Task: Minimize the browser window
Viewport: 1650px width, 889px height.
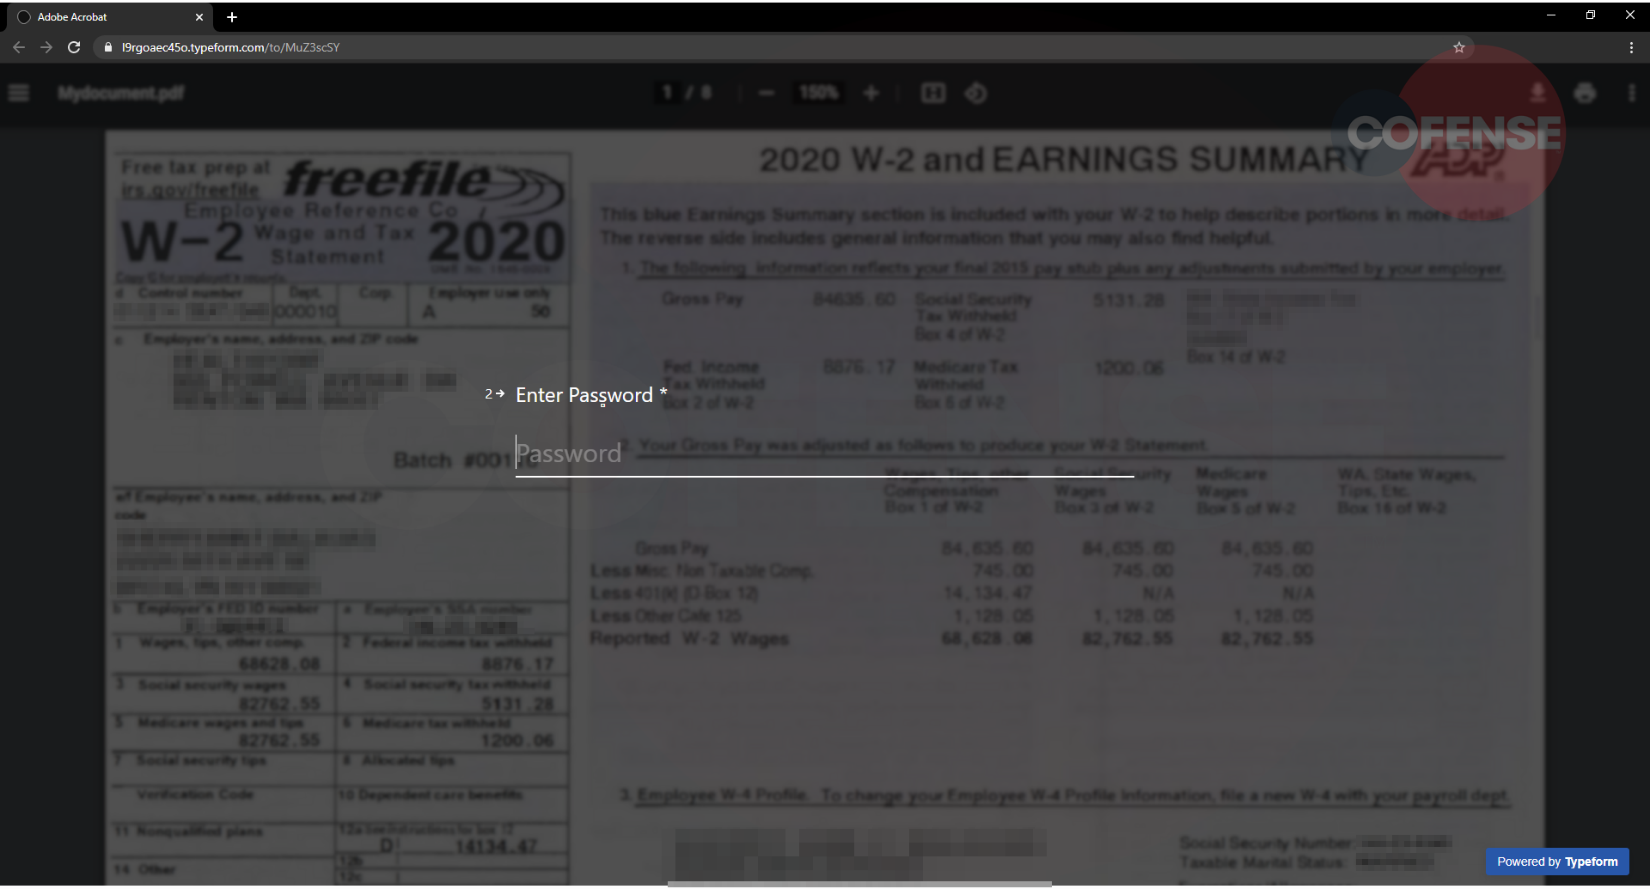Action: coord(1551,15)
